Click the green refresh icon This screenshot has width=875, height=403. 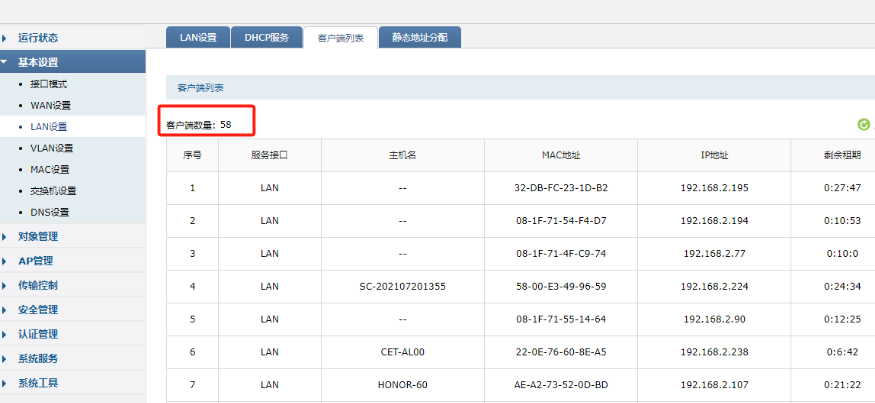tap(863, 125)
